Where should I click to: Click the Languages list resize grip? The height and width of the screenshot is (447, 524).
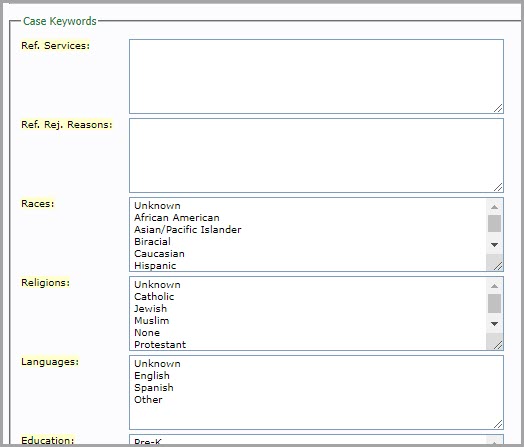[498, 424]
